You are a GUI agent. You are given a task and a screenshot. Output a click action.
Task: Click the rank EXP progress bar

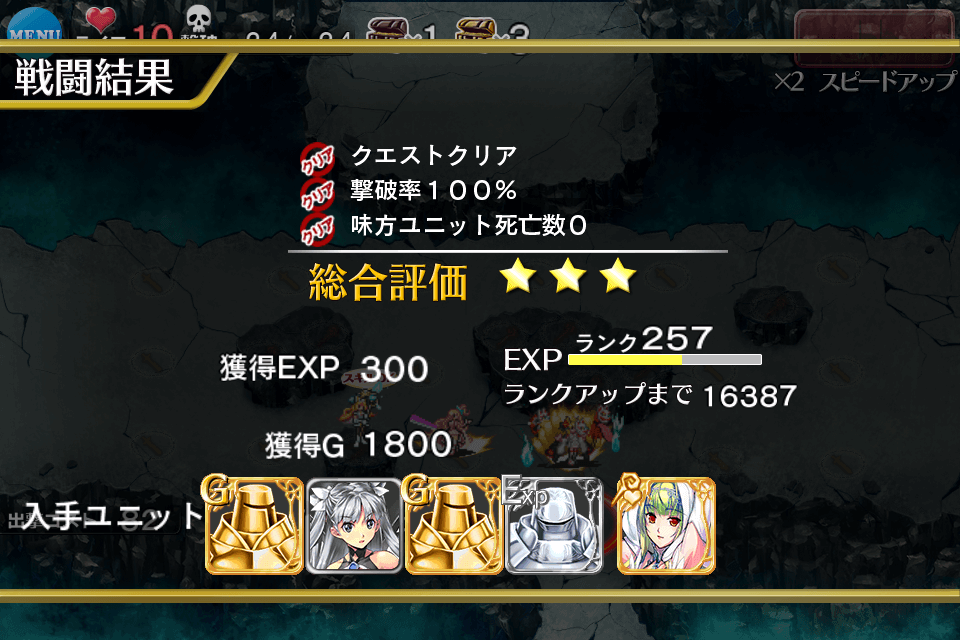665,360
